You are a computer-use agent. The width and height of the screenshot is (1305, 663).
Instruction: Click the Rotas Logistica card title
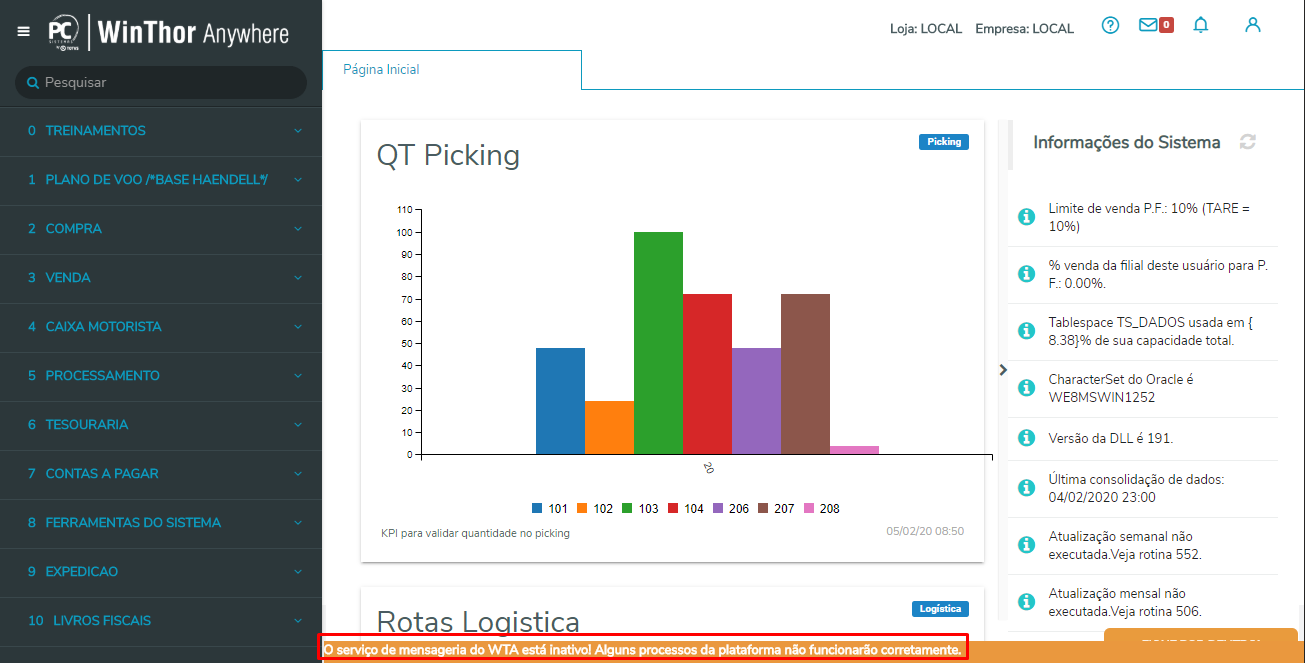pyautogui.click(x=478, y=621)
